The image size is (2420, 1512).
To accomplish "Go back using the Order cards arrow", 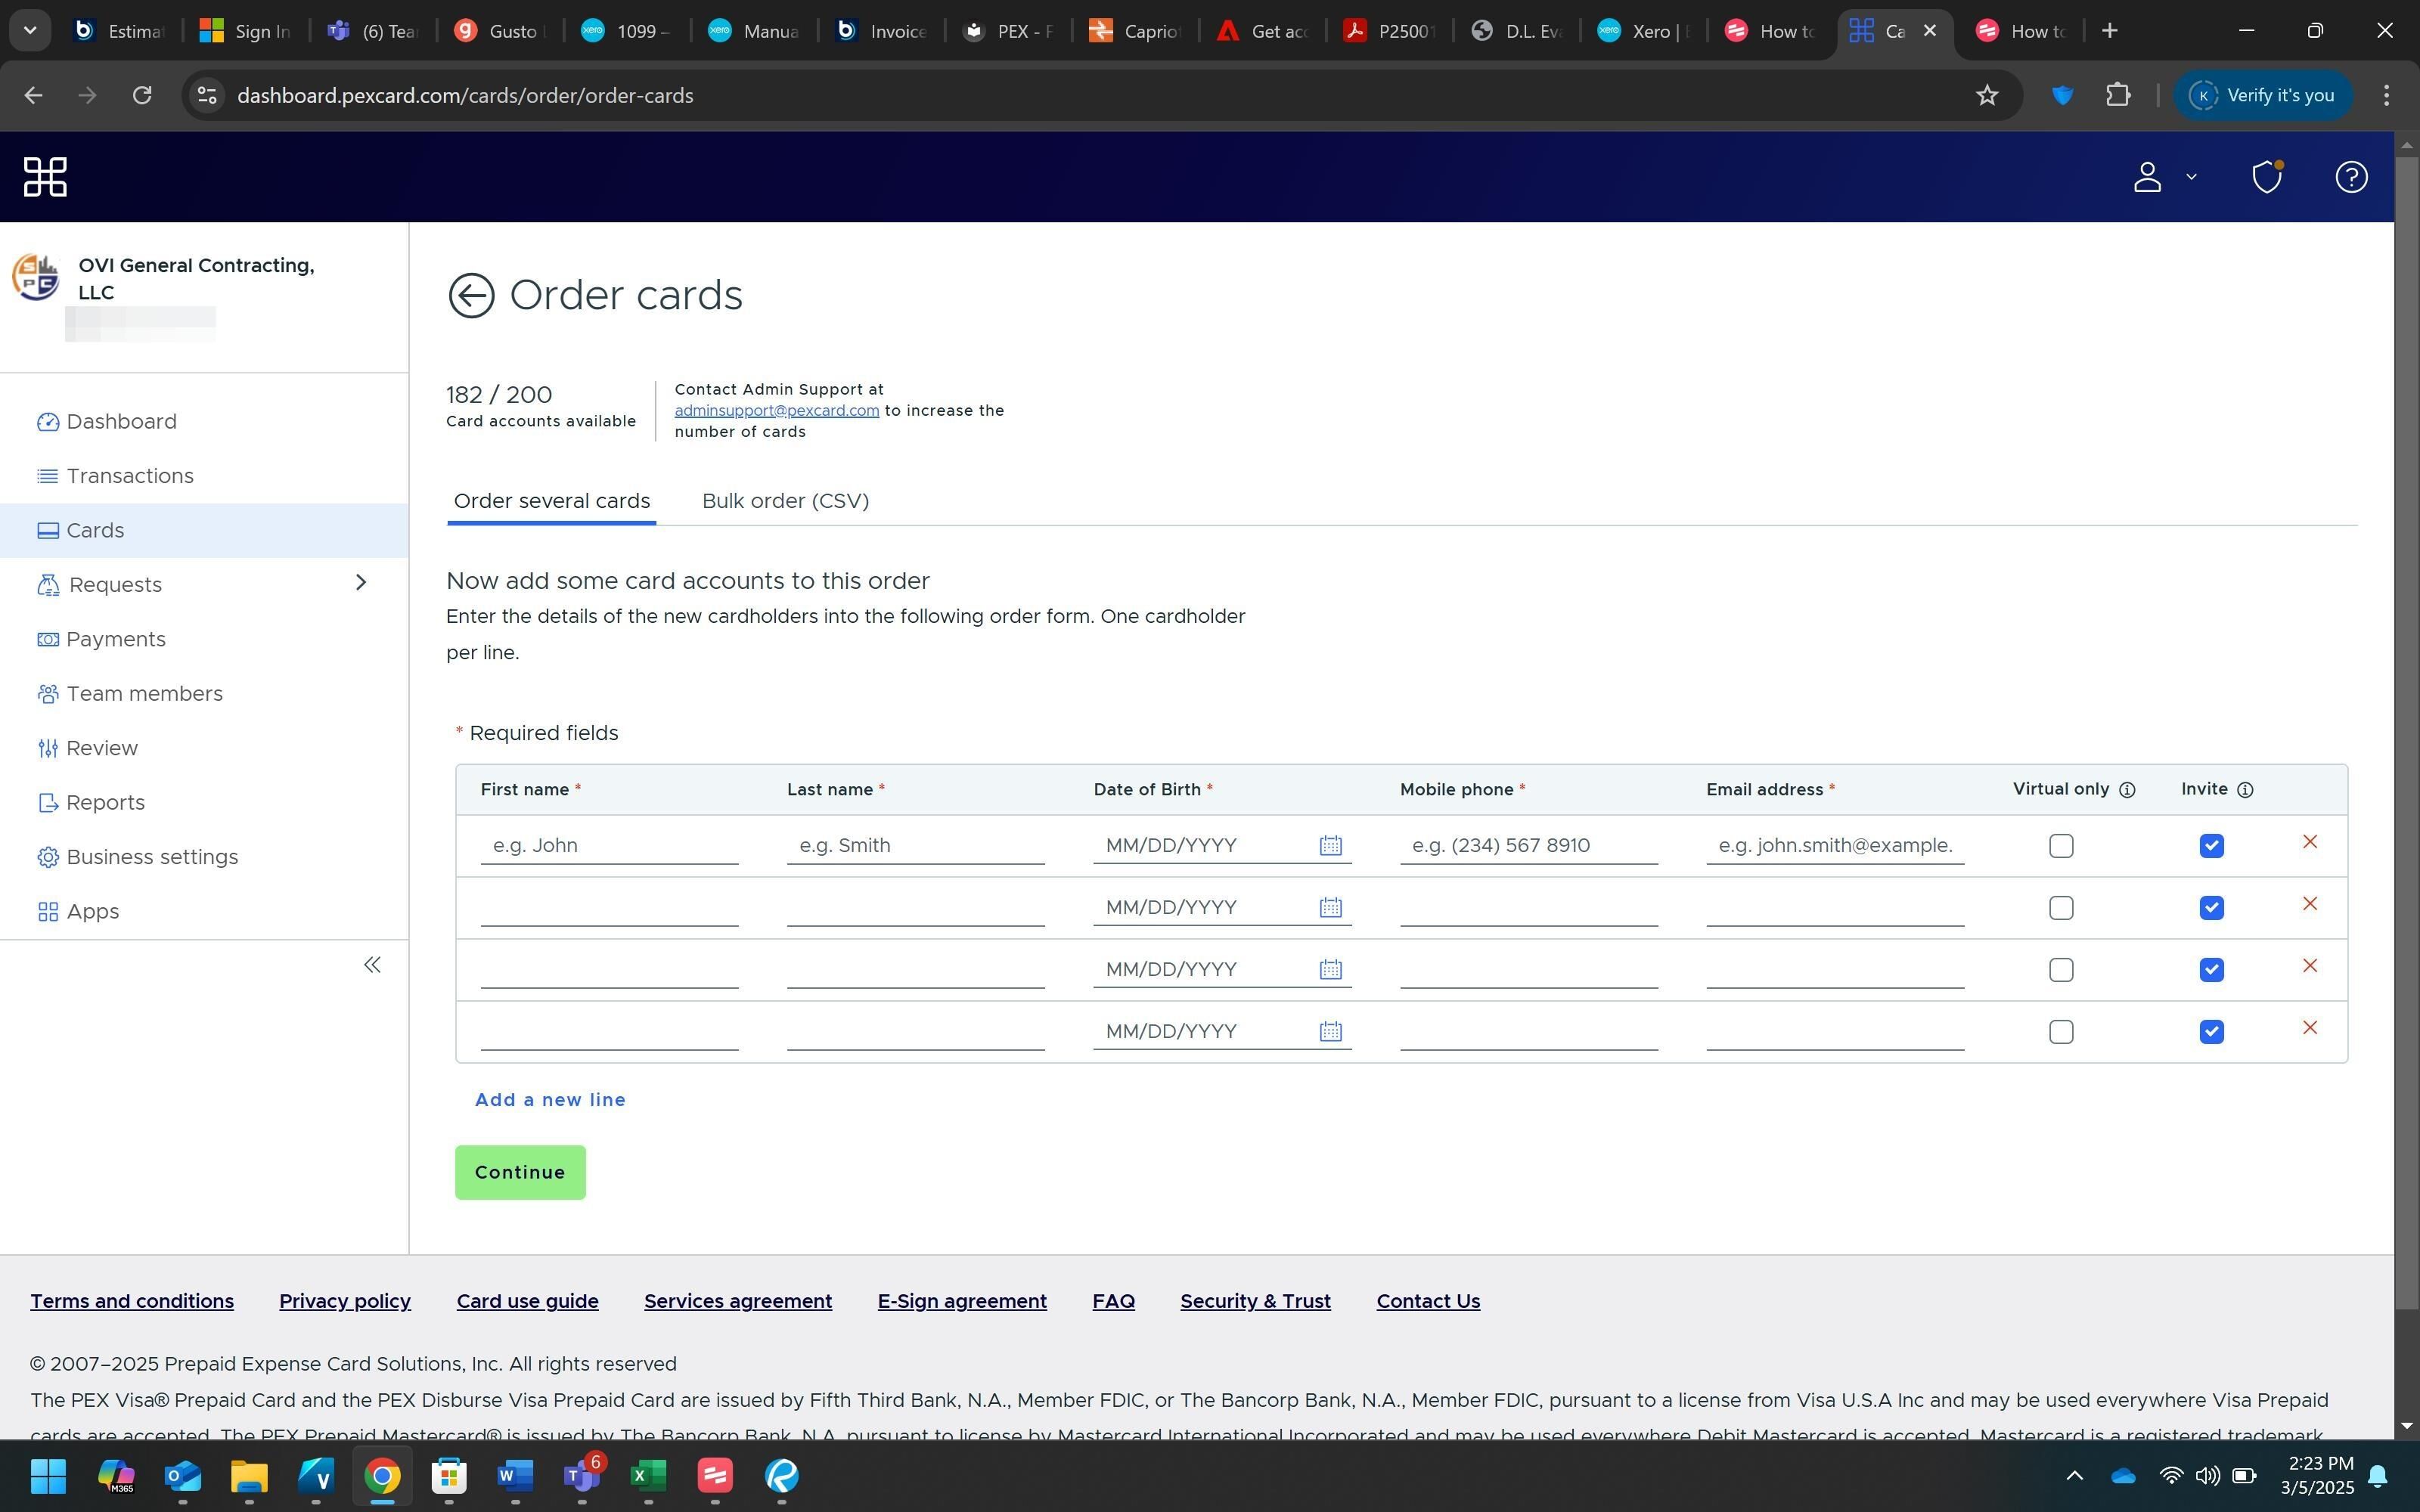I will pyautogui.click(x=471, y=296).
